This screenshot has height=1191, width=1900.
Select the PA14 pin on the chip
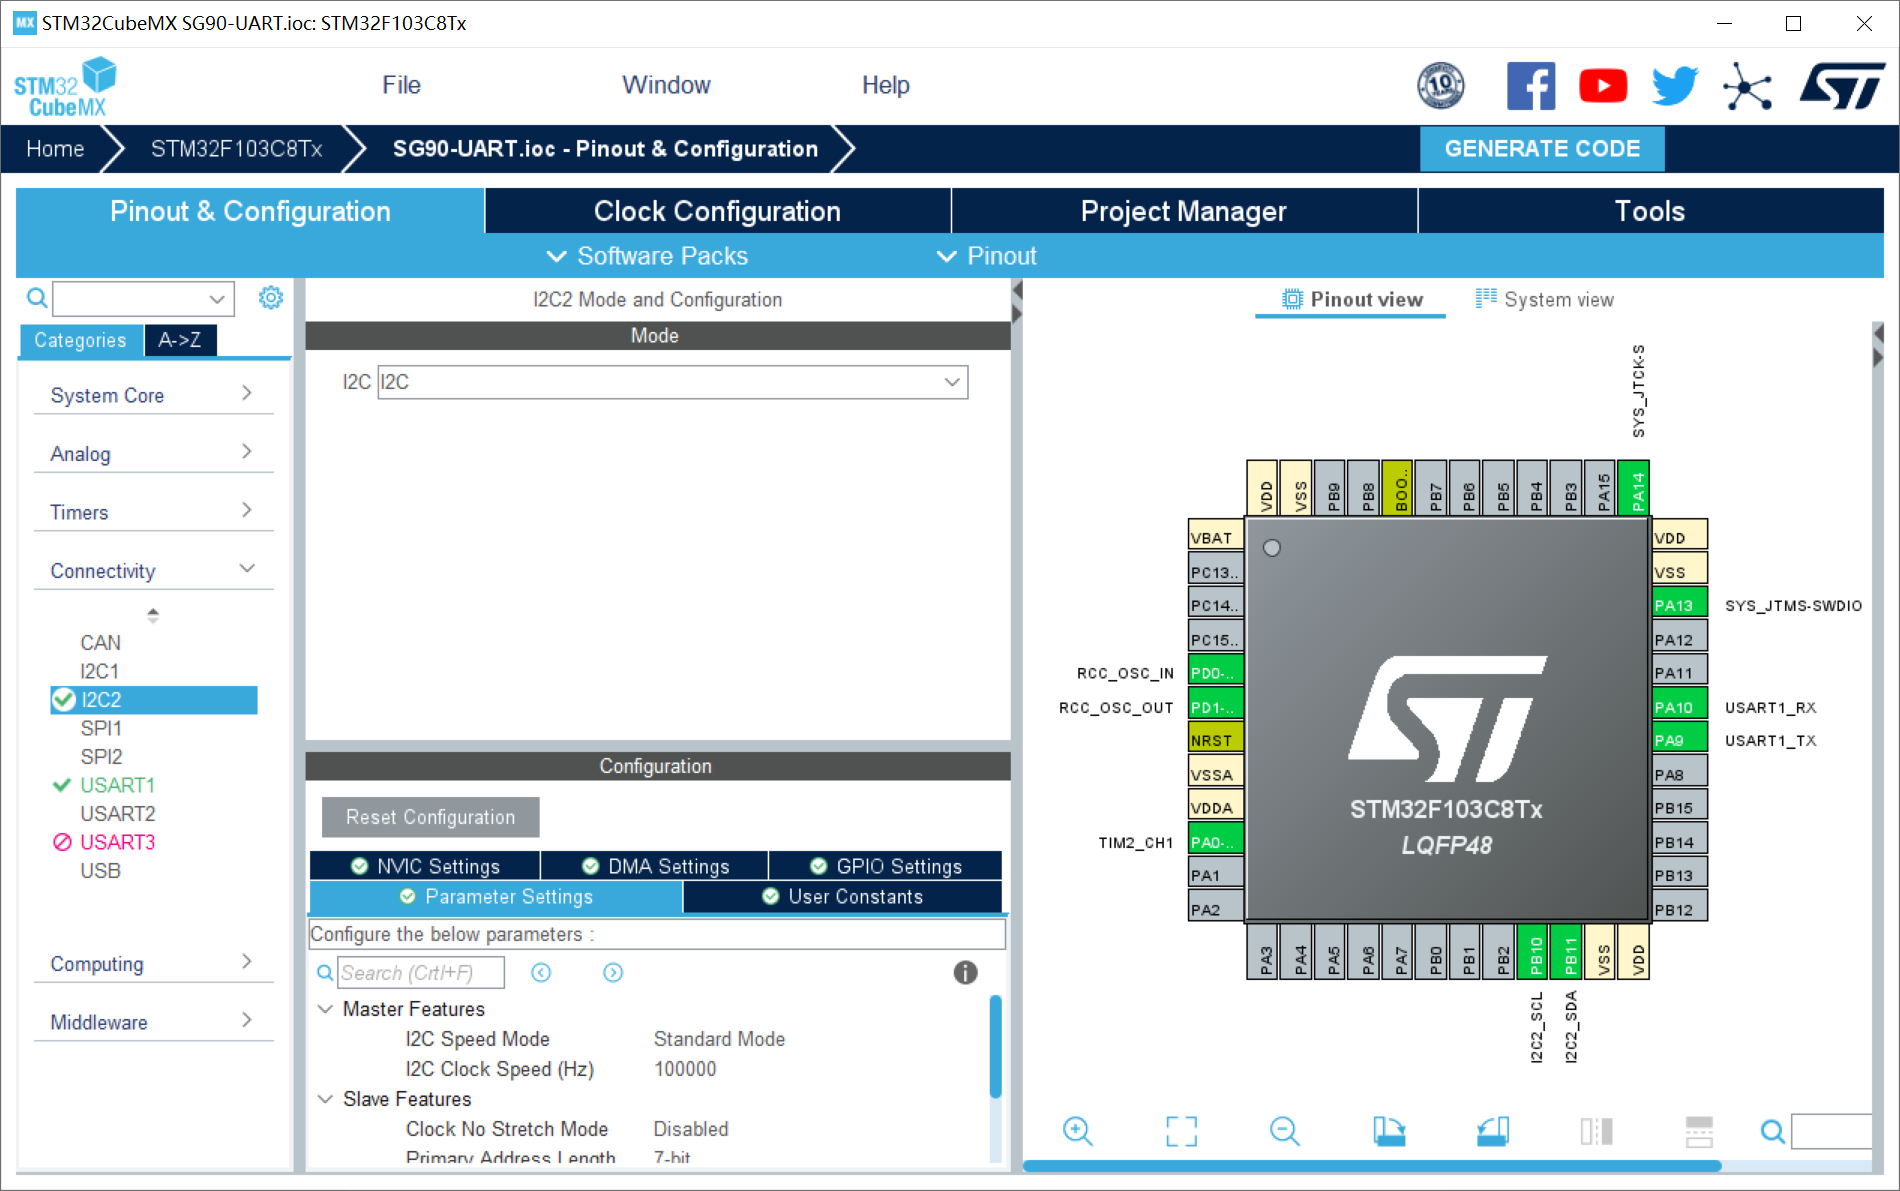pyautogui.click(x=1634, y=488)
